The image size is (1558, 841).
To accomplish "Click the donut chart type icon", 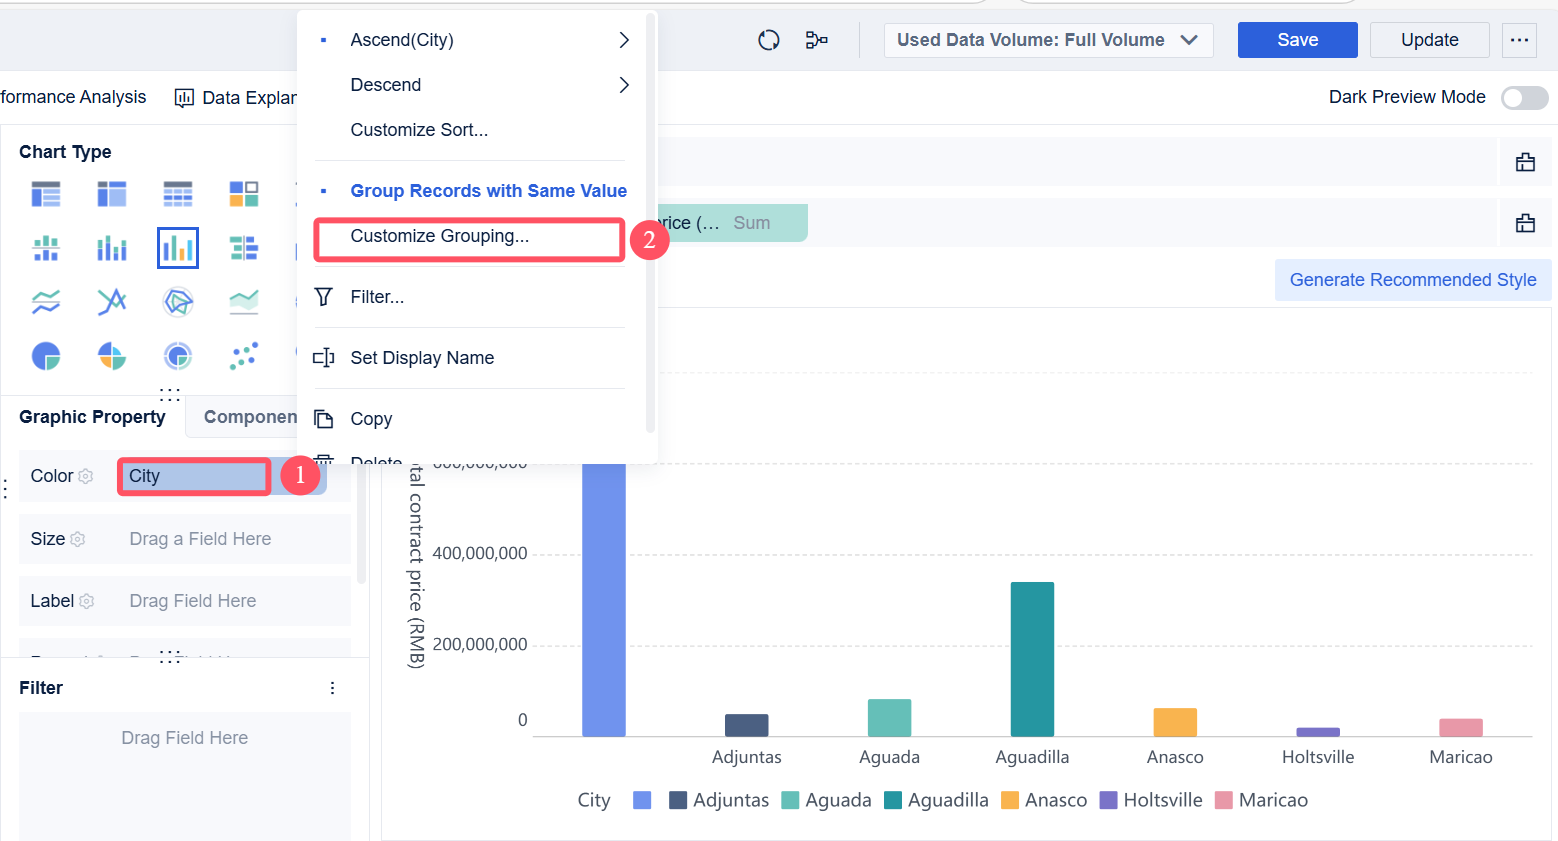I will (x=178, y=356).
